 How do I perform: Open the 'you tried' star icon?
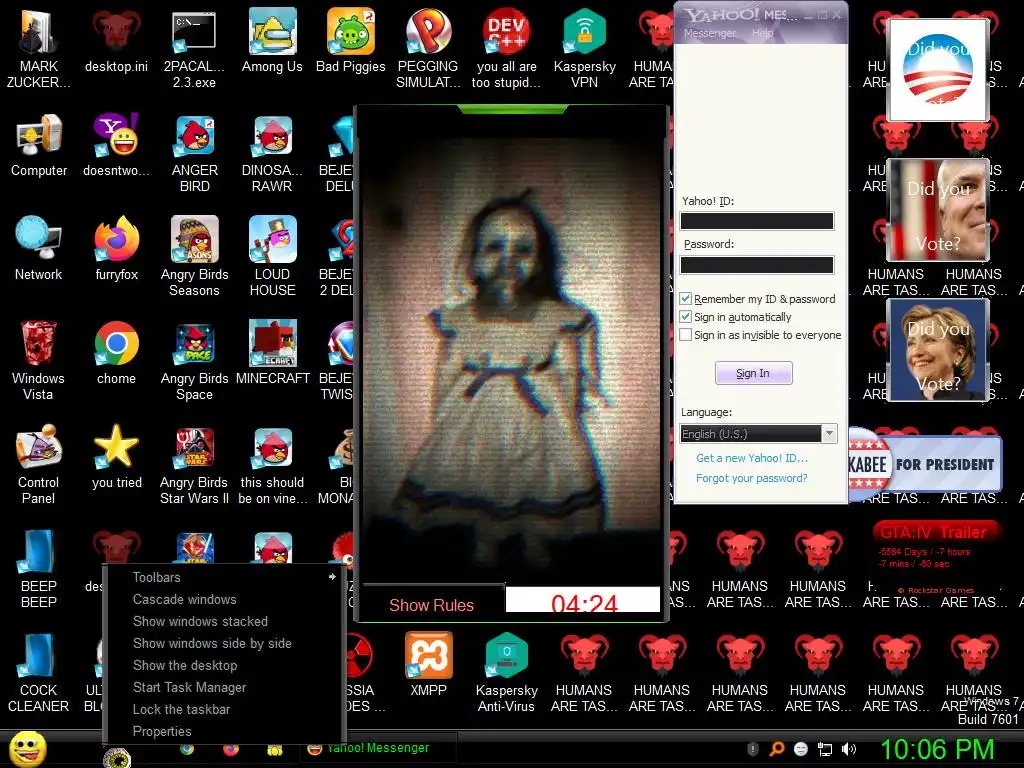tap(116, 456)
